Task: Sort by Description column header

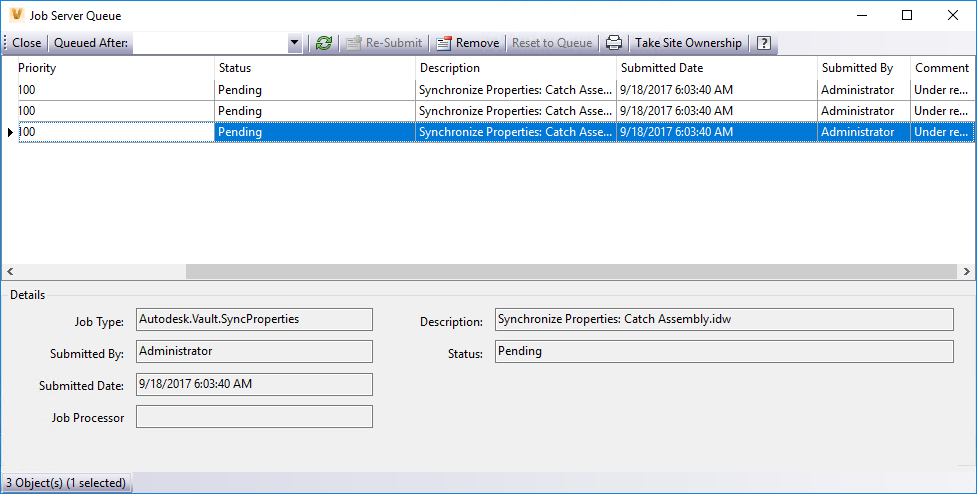Action: (517, 68)
